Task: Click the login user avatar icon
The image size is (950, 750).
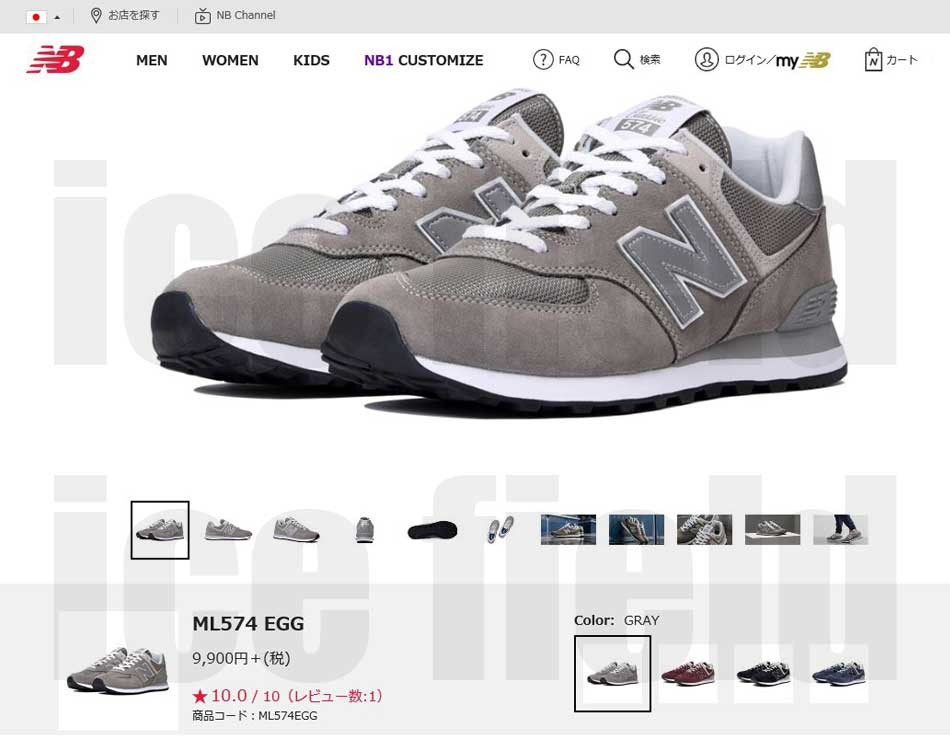Action: click(706, 59)
